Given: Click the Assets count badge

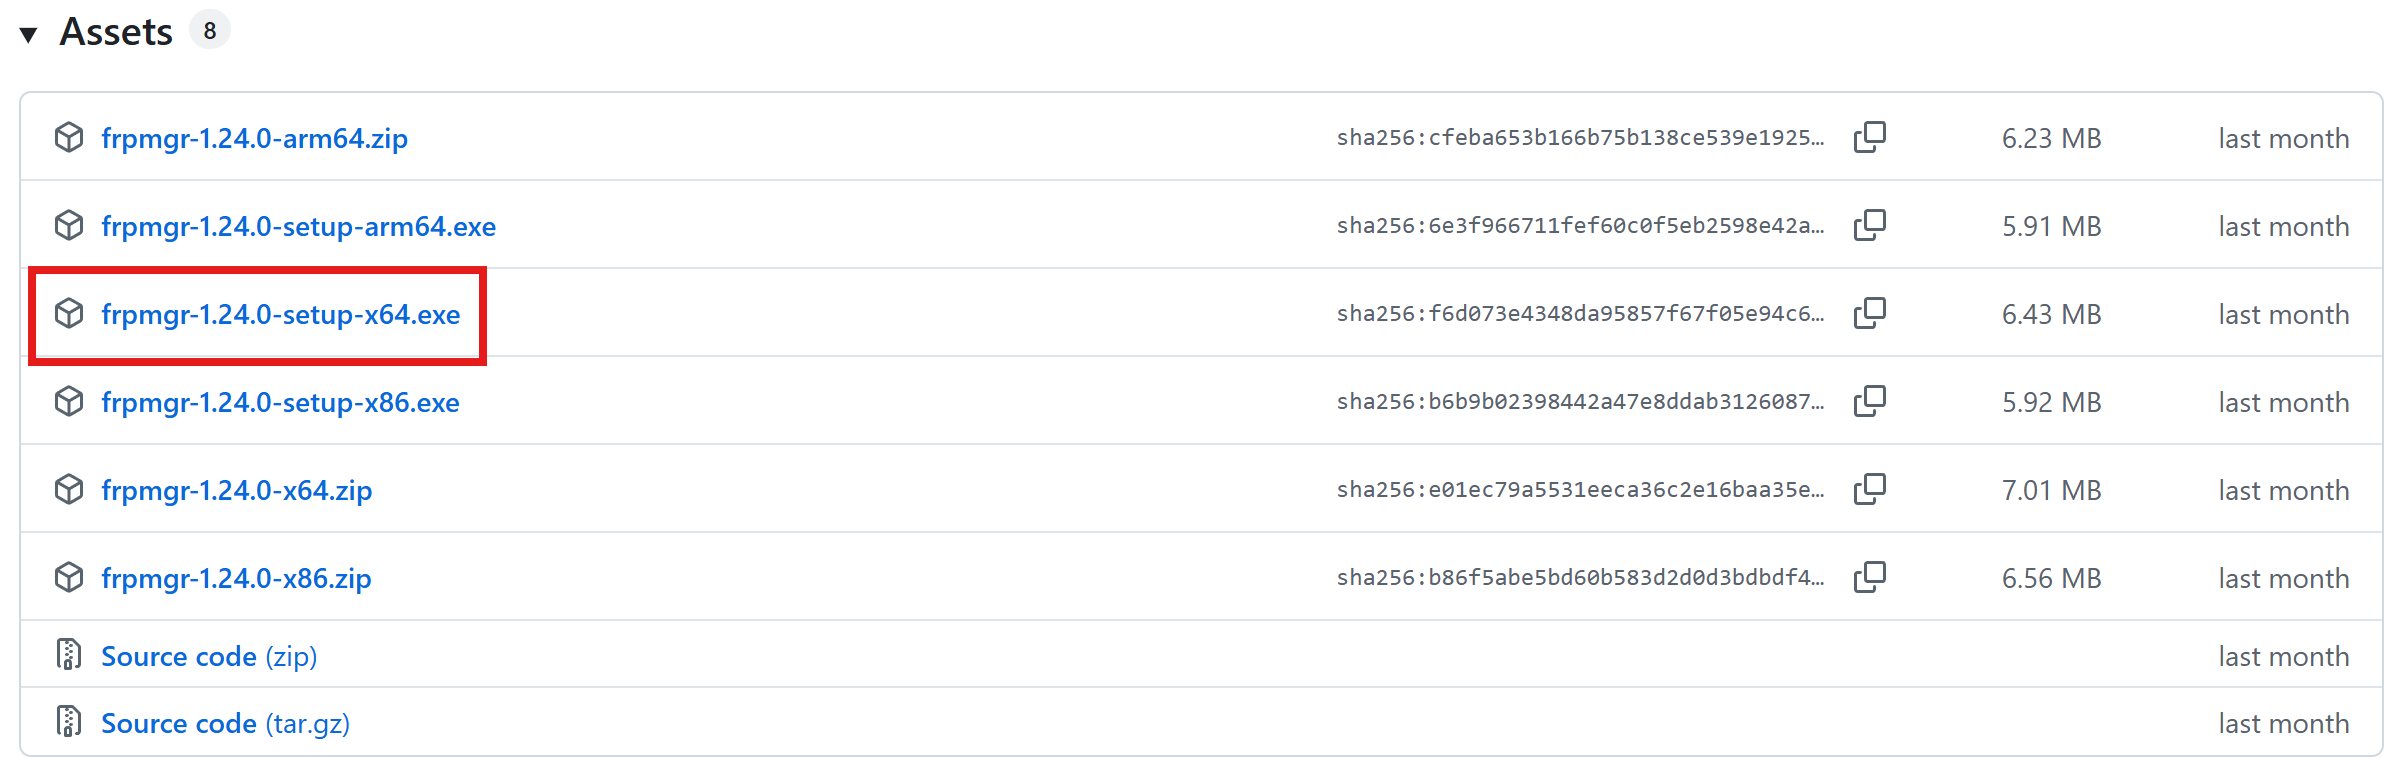Looking at the screenshot, I should point(210,31).
